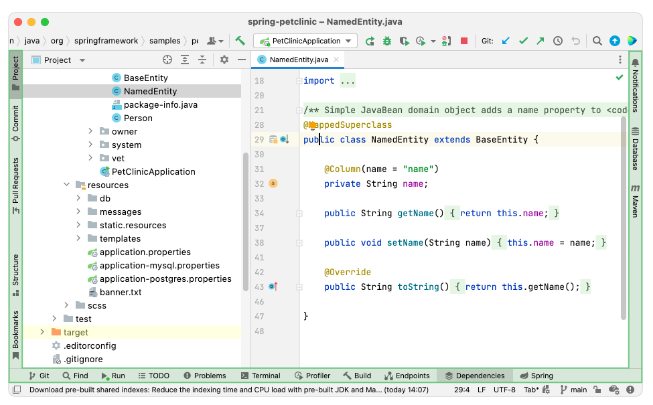Toggle the Database tool window
653x405 pixels.
pos(635,149)
